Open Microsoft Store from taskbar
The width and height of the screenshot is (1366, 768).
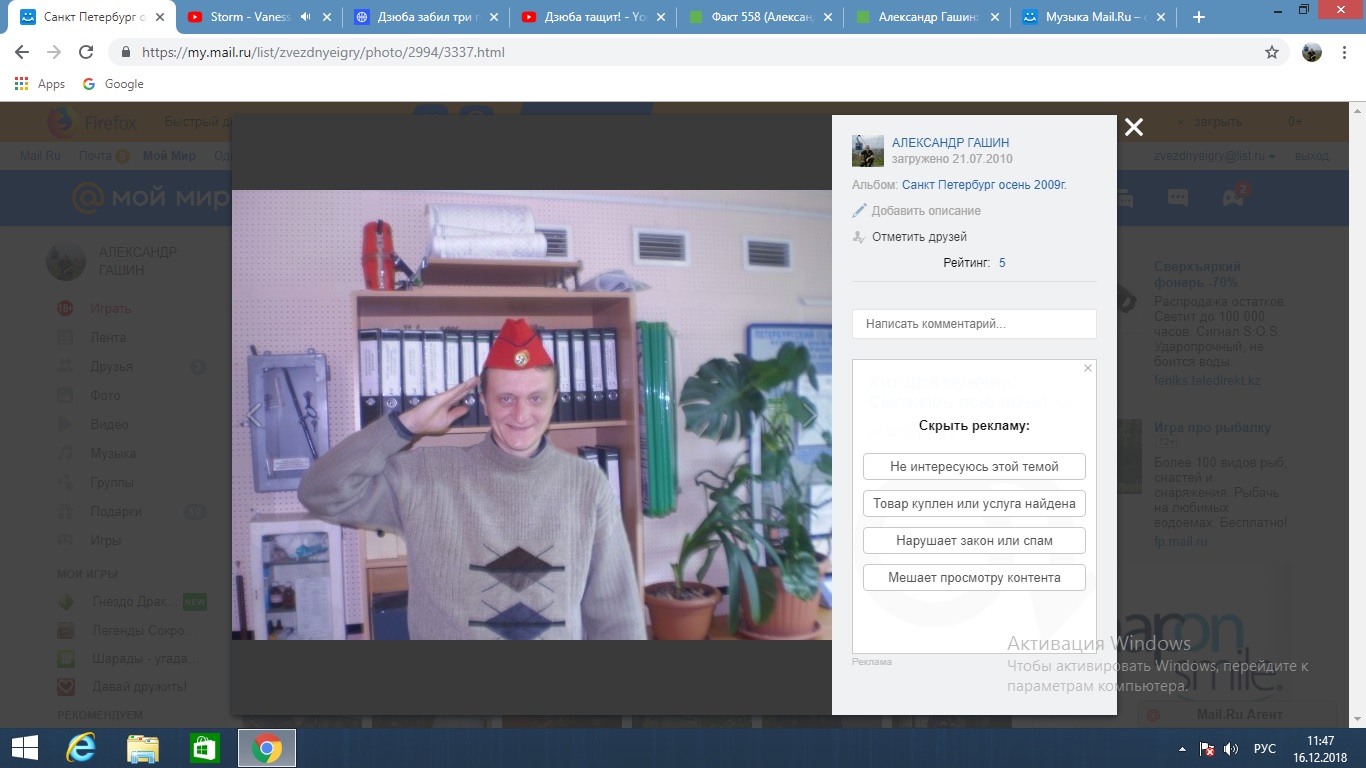pos(204,748)
